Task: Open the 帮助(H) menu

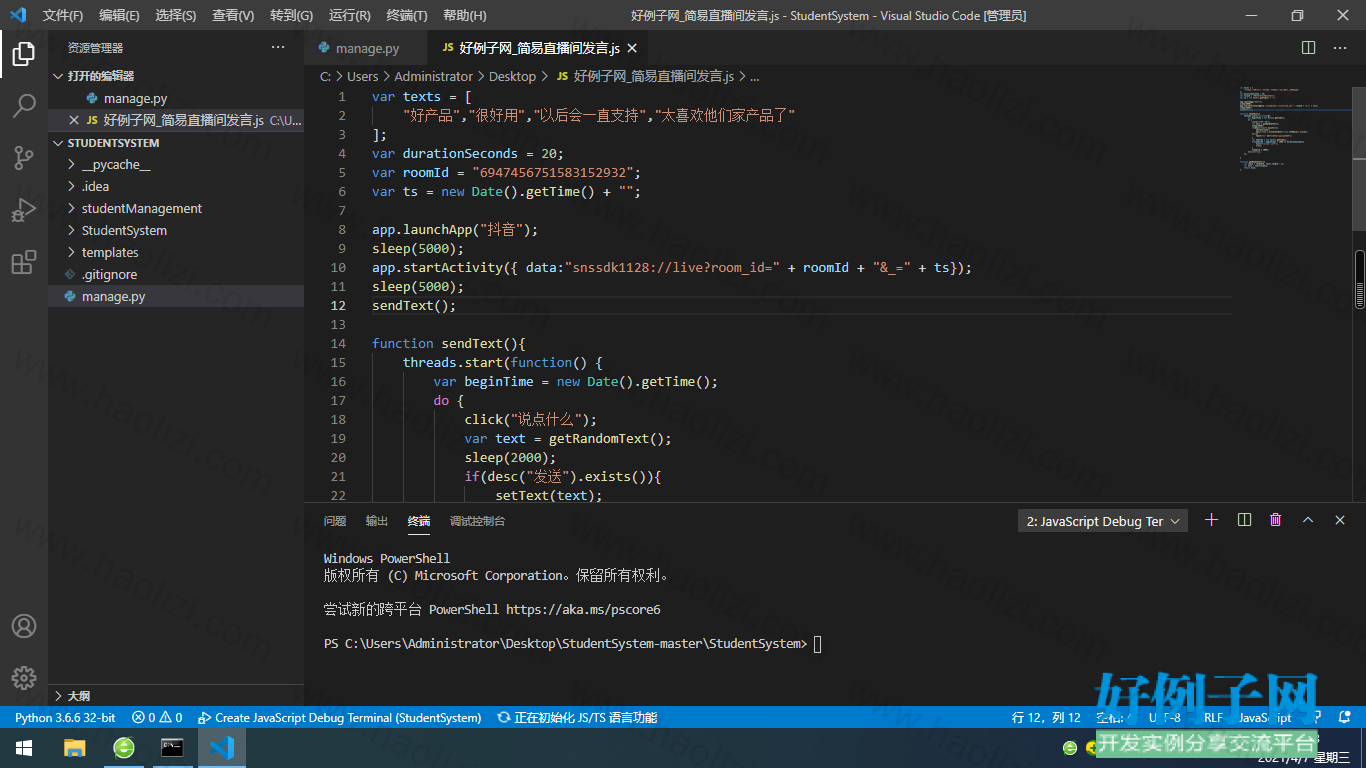Action: point(464,15)
